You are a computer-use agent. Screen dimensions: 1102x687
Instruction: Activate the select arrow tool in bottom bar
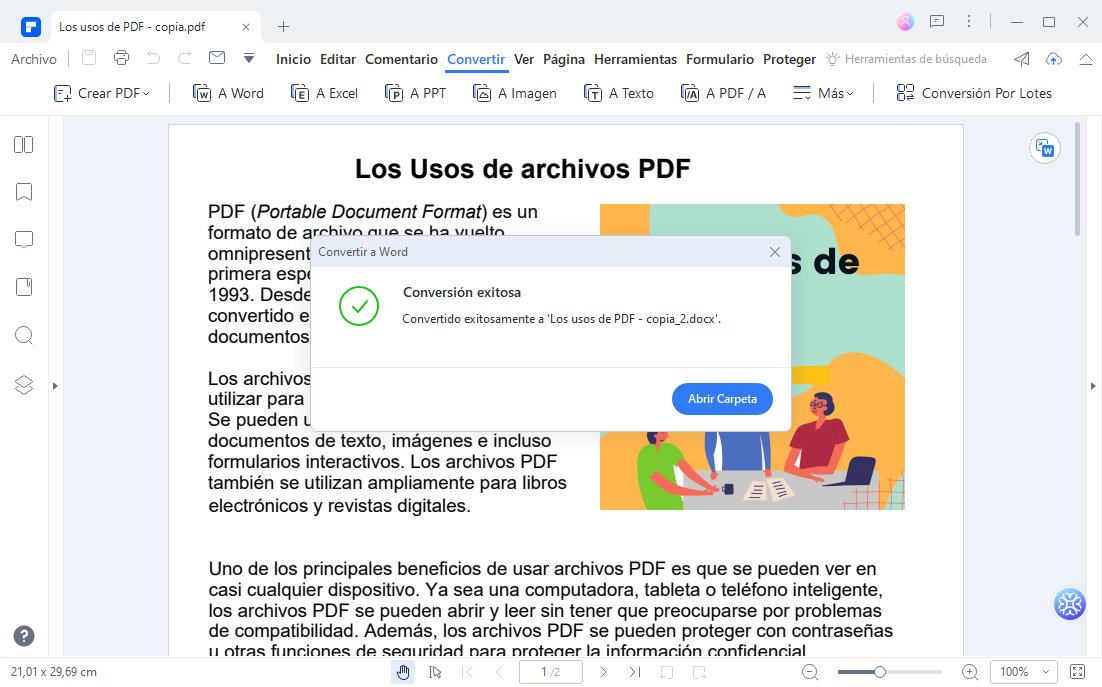coord(435,672)
